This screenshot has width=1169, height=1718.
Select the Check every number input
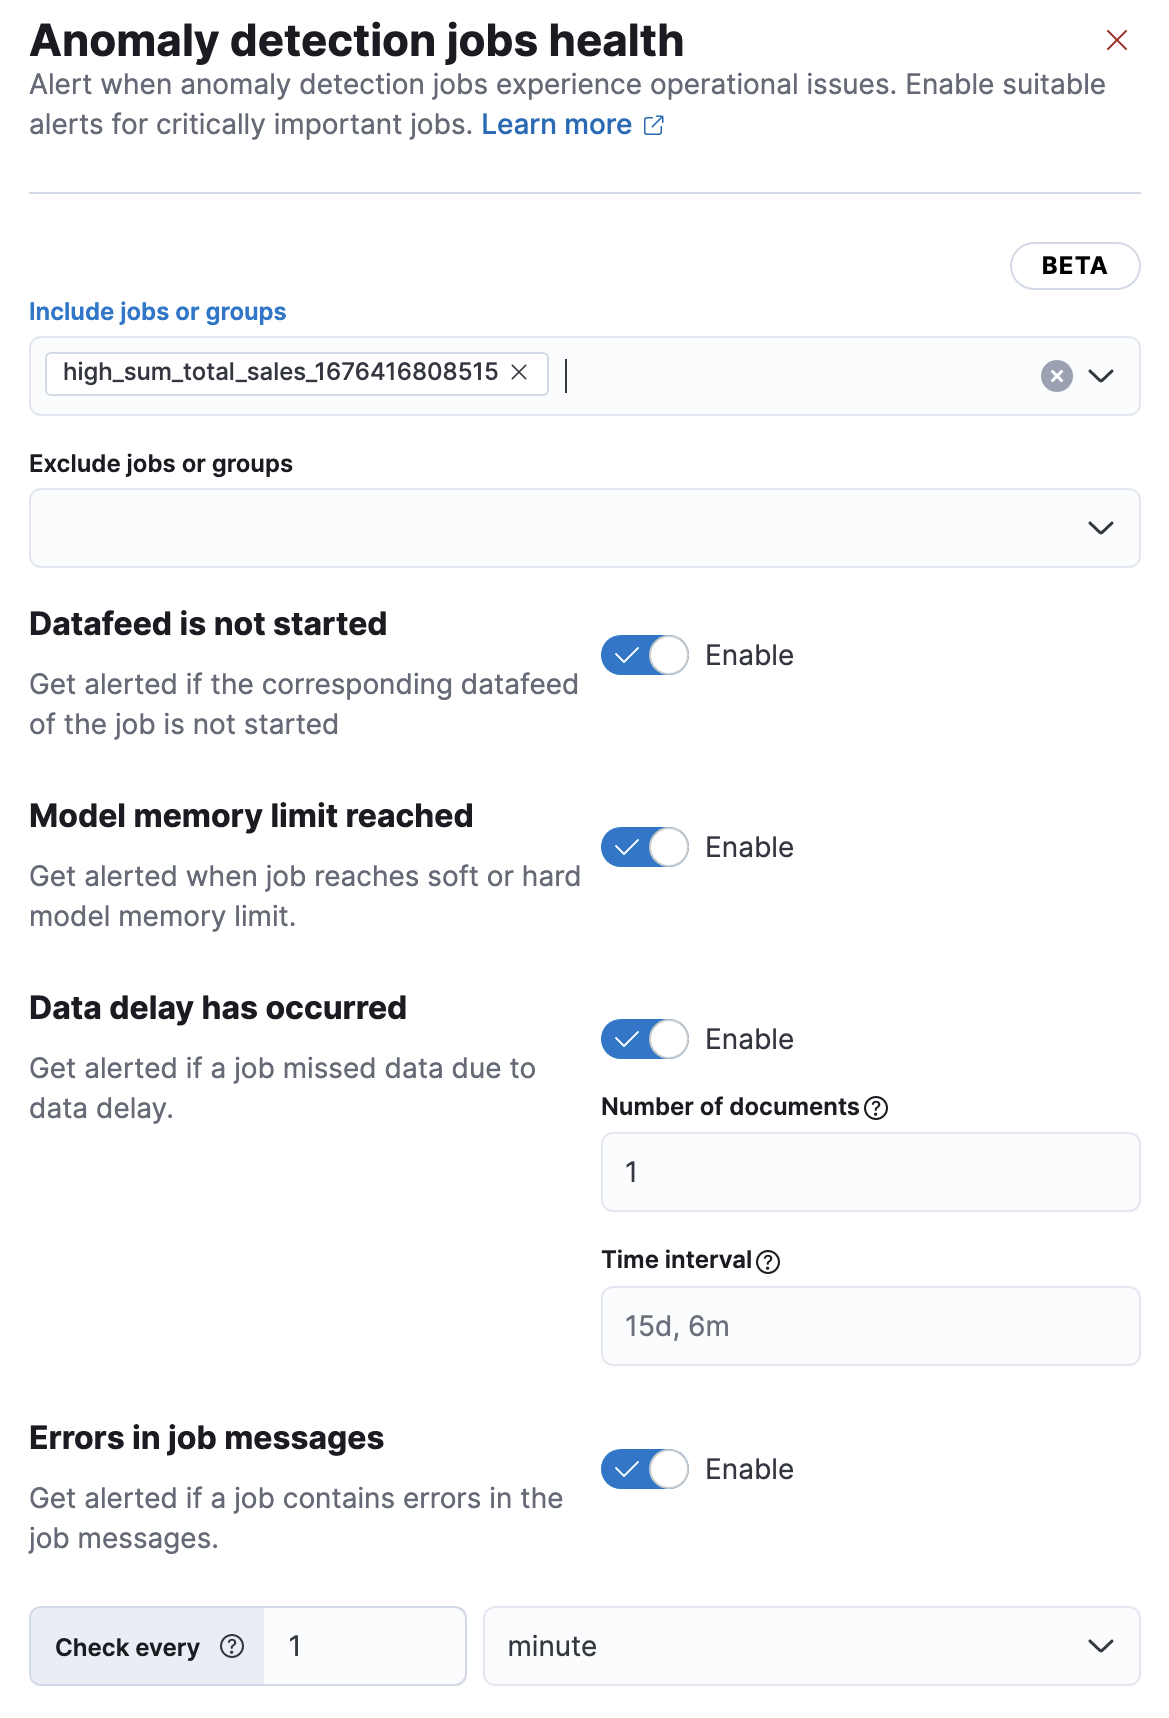(364, 1646)
